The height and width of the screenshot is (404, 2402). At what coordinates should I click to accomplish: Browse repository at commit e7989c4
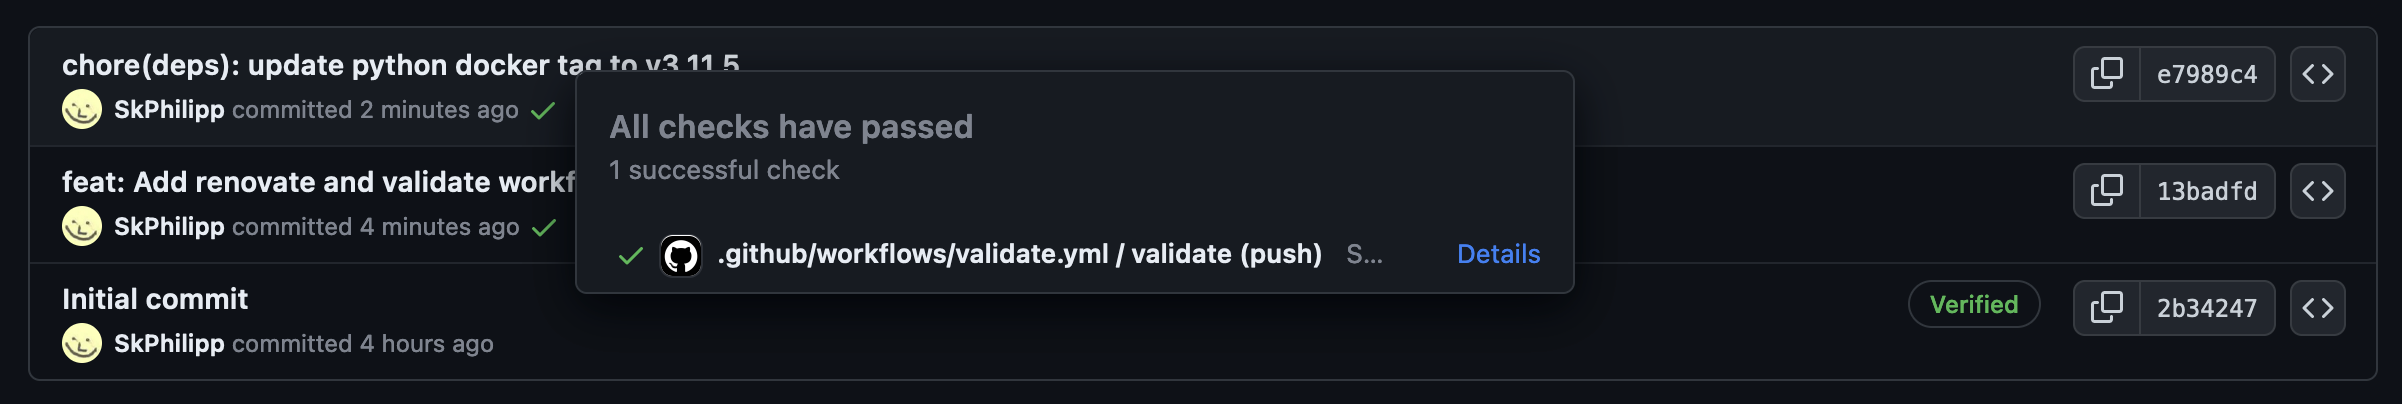coord(2318,74)
